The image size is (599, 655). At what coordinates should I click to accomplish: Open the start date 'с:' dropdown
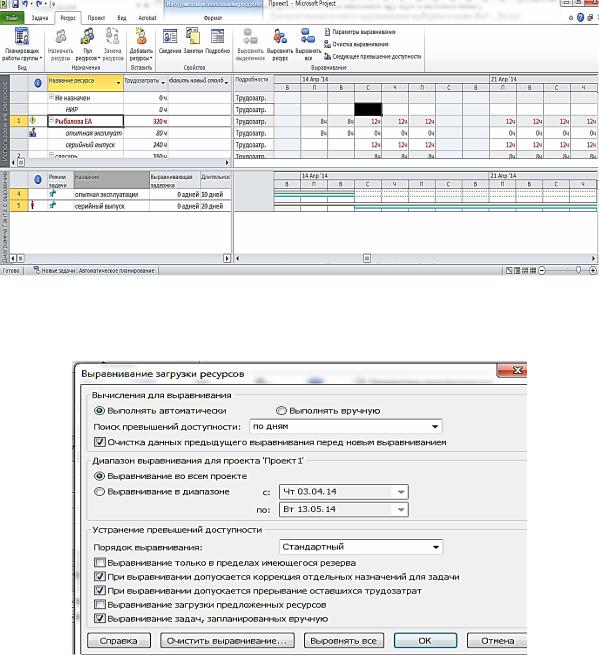pos(401,492)
